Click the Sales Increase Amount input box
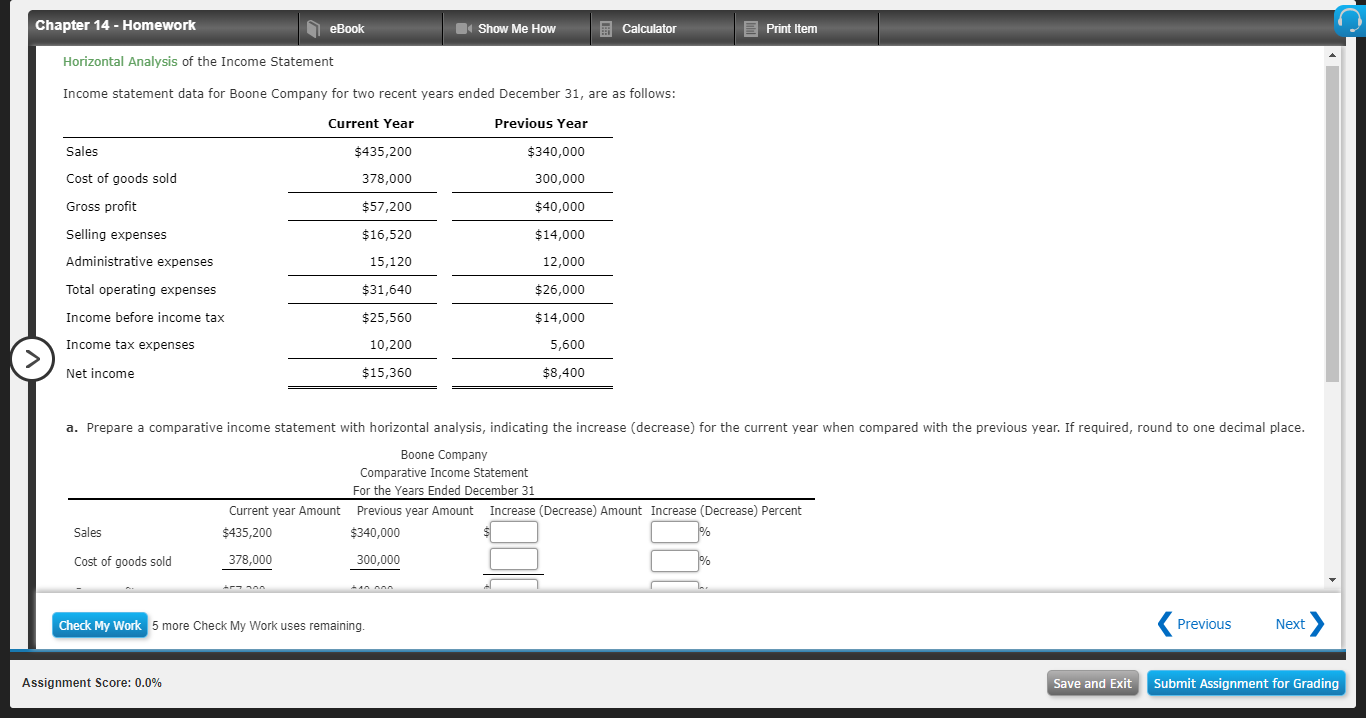This screenshot has height=718, width=1366. click(513, 531)
